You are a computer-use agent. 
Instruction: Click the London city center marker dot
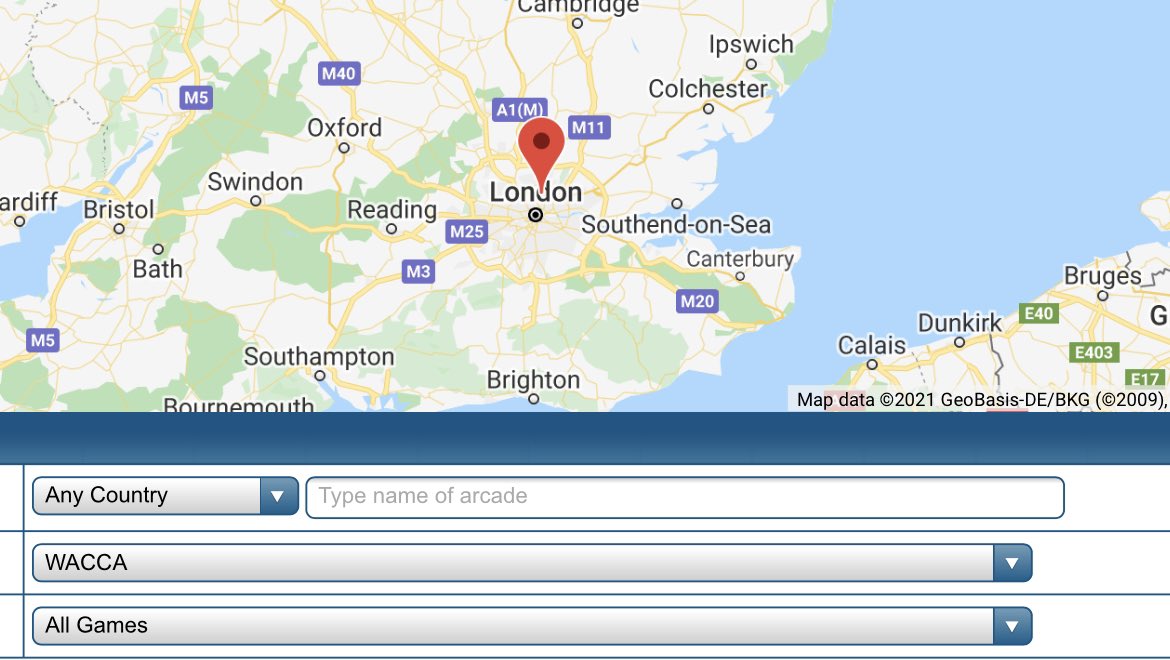click(x=535, y=215)
